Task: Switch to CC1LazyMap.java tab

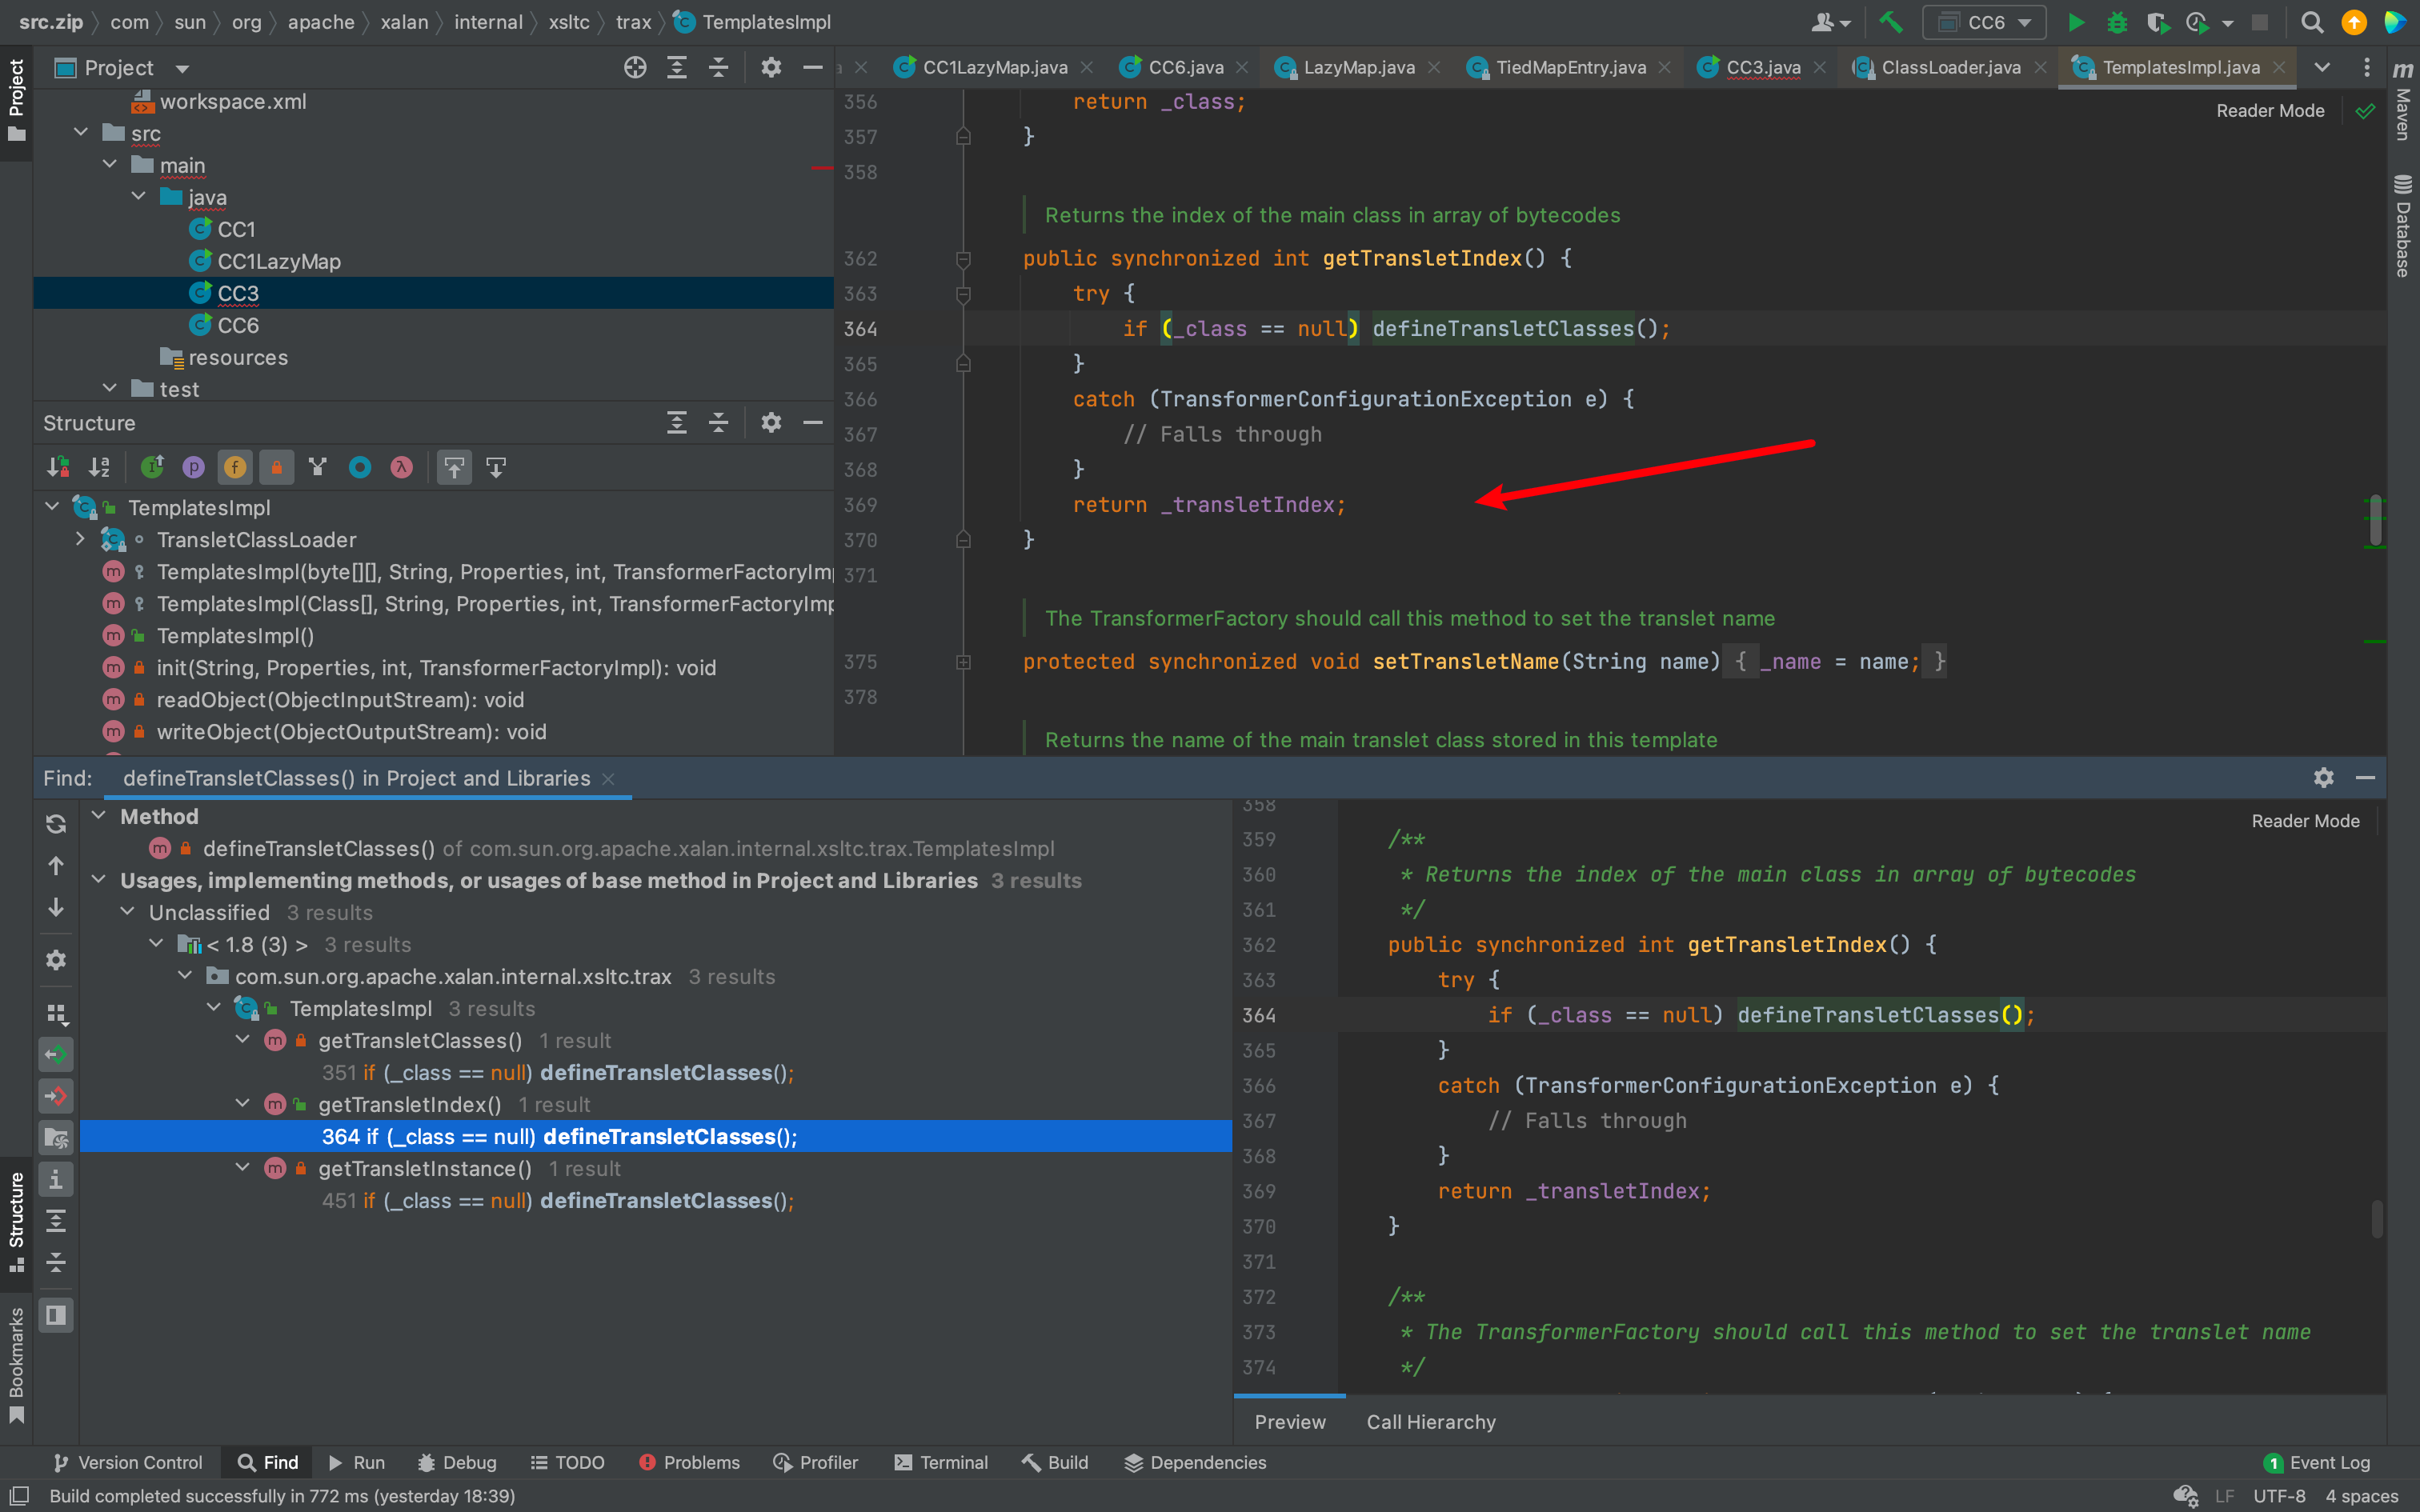Action: pyautogui.click(x=994, y=67)
